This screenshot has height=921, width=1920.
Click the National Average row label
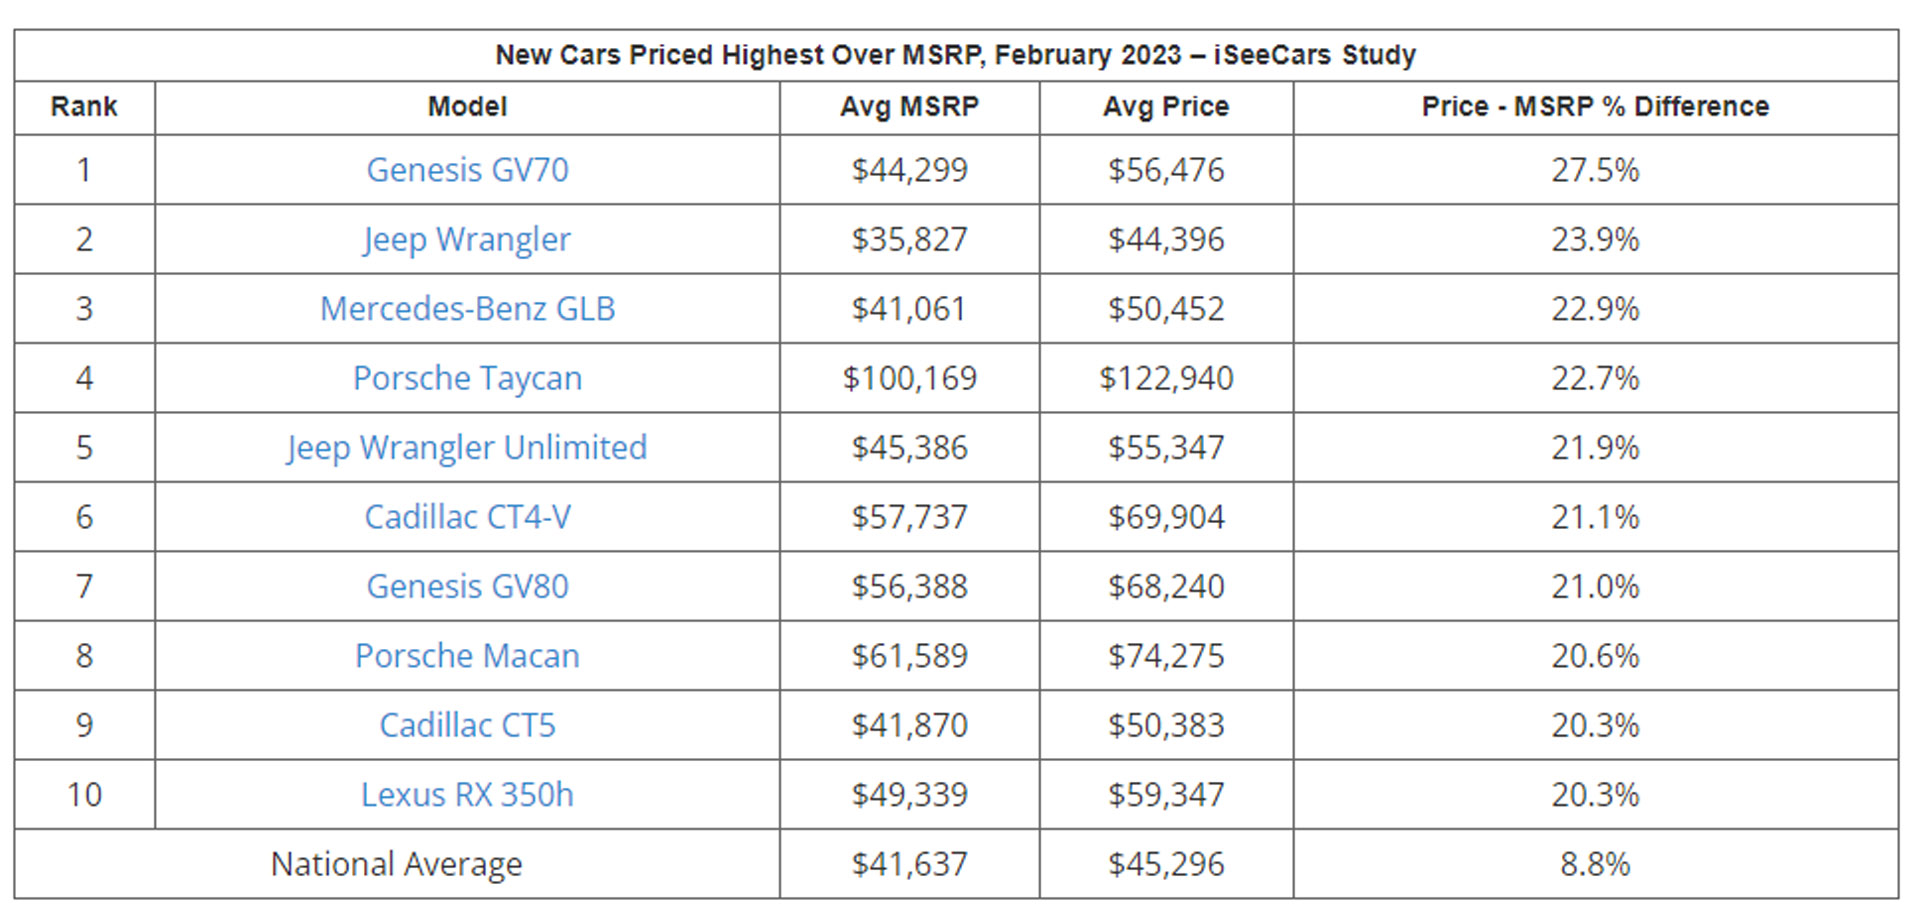[396, 864]
